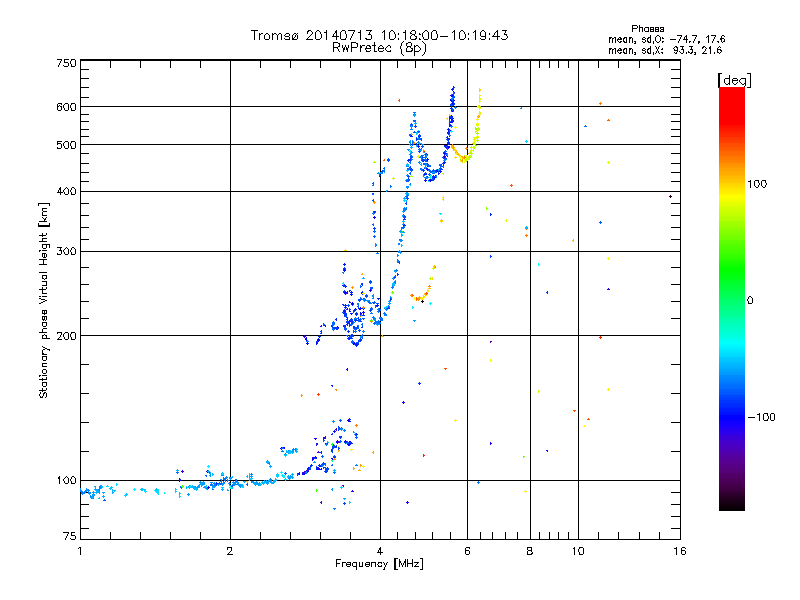This screenshot has height=600, width=800.
Task: Click the '100' y-axis tick label
Action: pos(66,480)
